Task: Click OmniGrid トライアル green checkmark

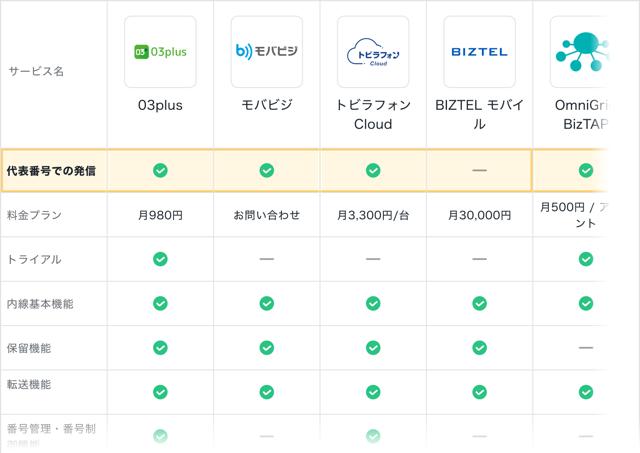Action: pyautogui.click(x=586, y=259)
